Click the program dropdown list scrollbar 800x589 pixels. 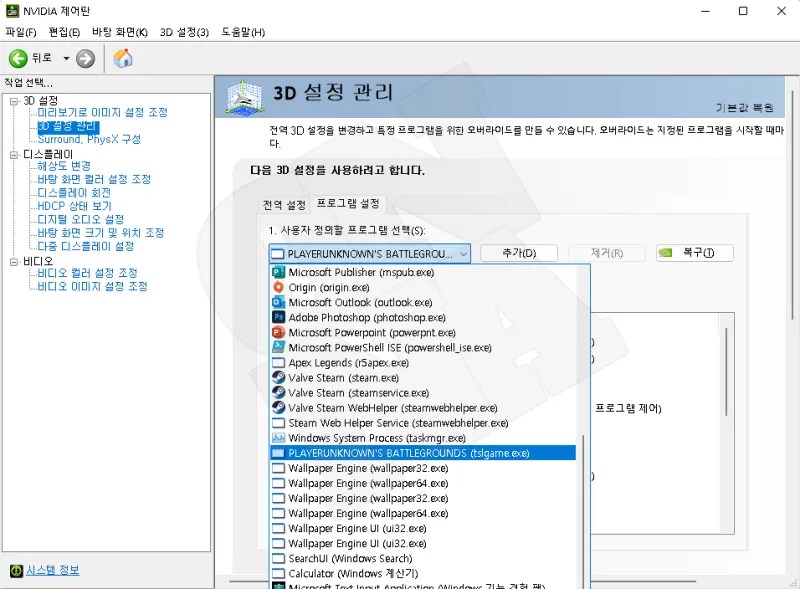[x=583, y=510]
